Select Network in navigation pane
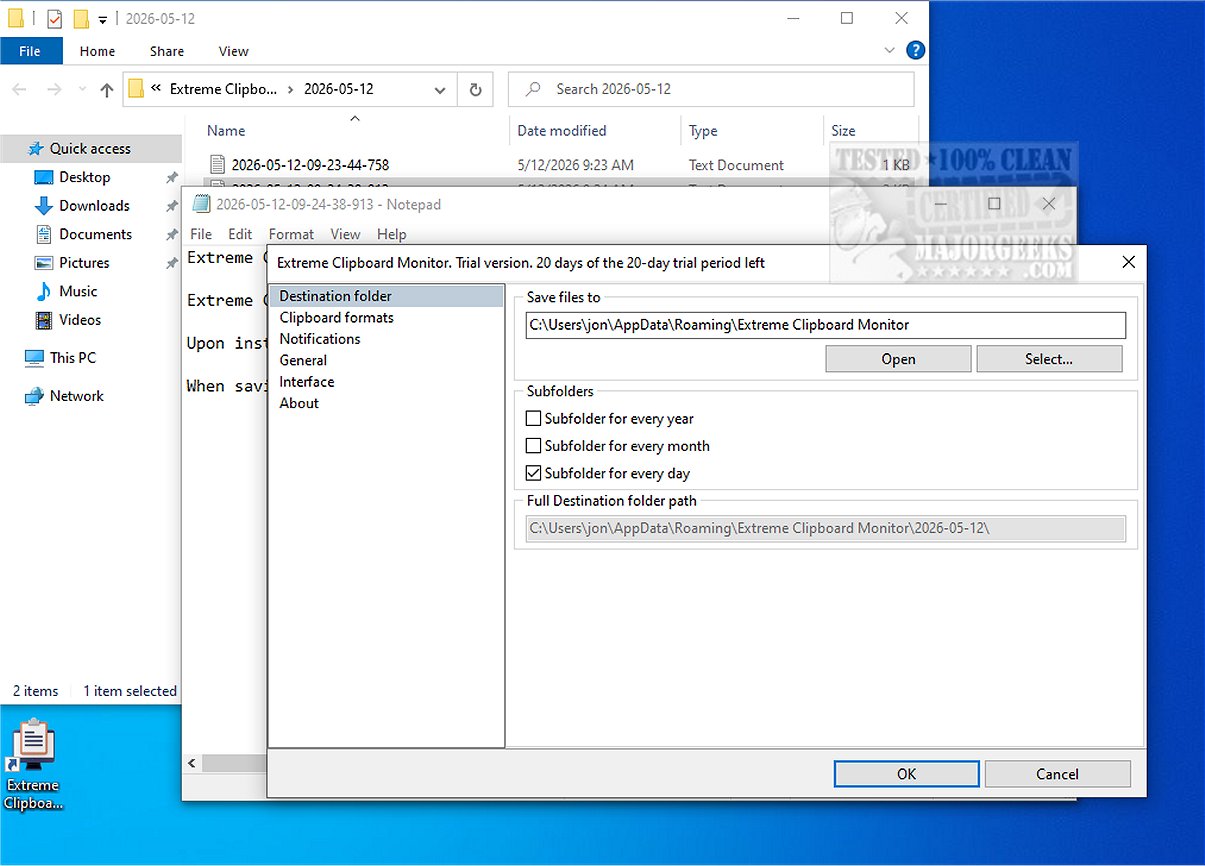 [76, 396]
